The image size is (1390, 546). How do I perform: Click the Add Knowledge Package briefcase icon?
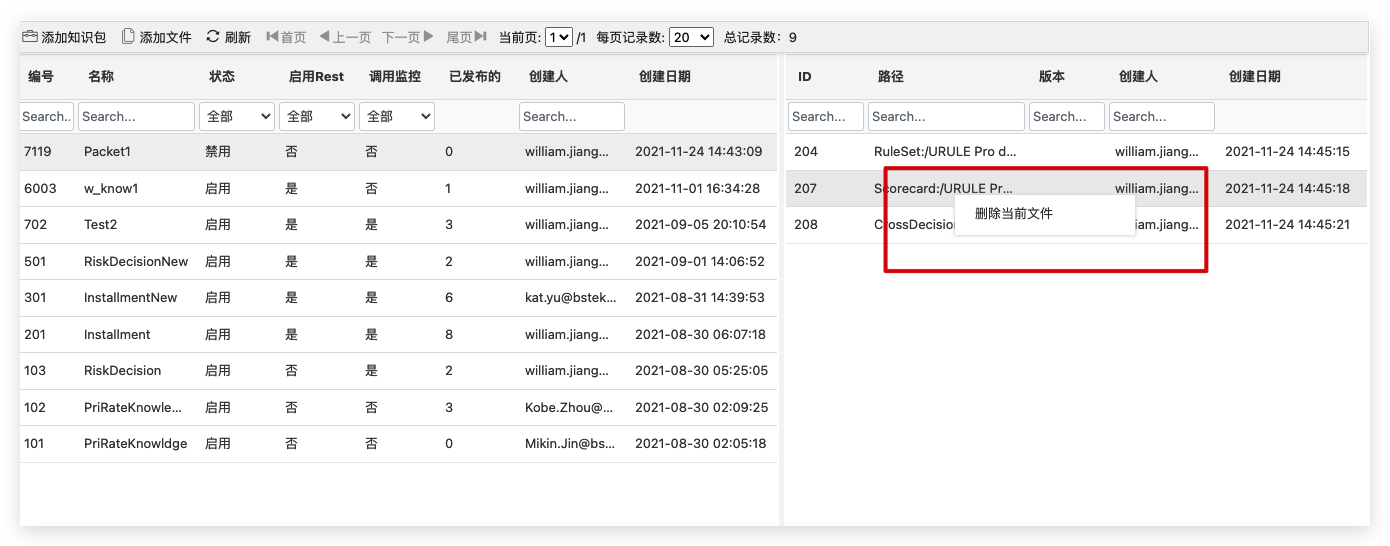pos(30,37)
